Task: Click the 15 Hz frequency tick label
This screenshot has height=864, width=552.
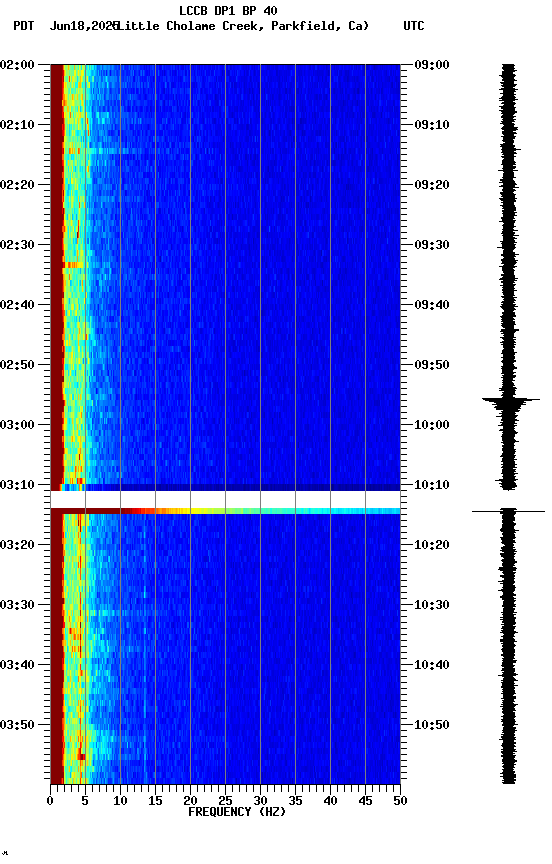Action: tap(155, 801)
